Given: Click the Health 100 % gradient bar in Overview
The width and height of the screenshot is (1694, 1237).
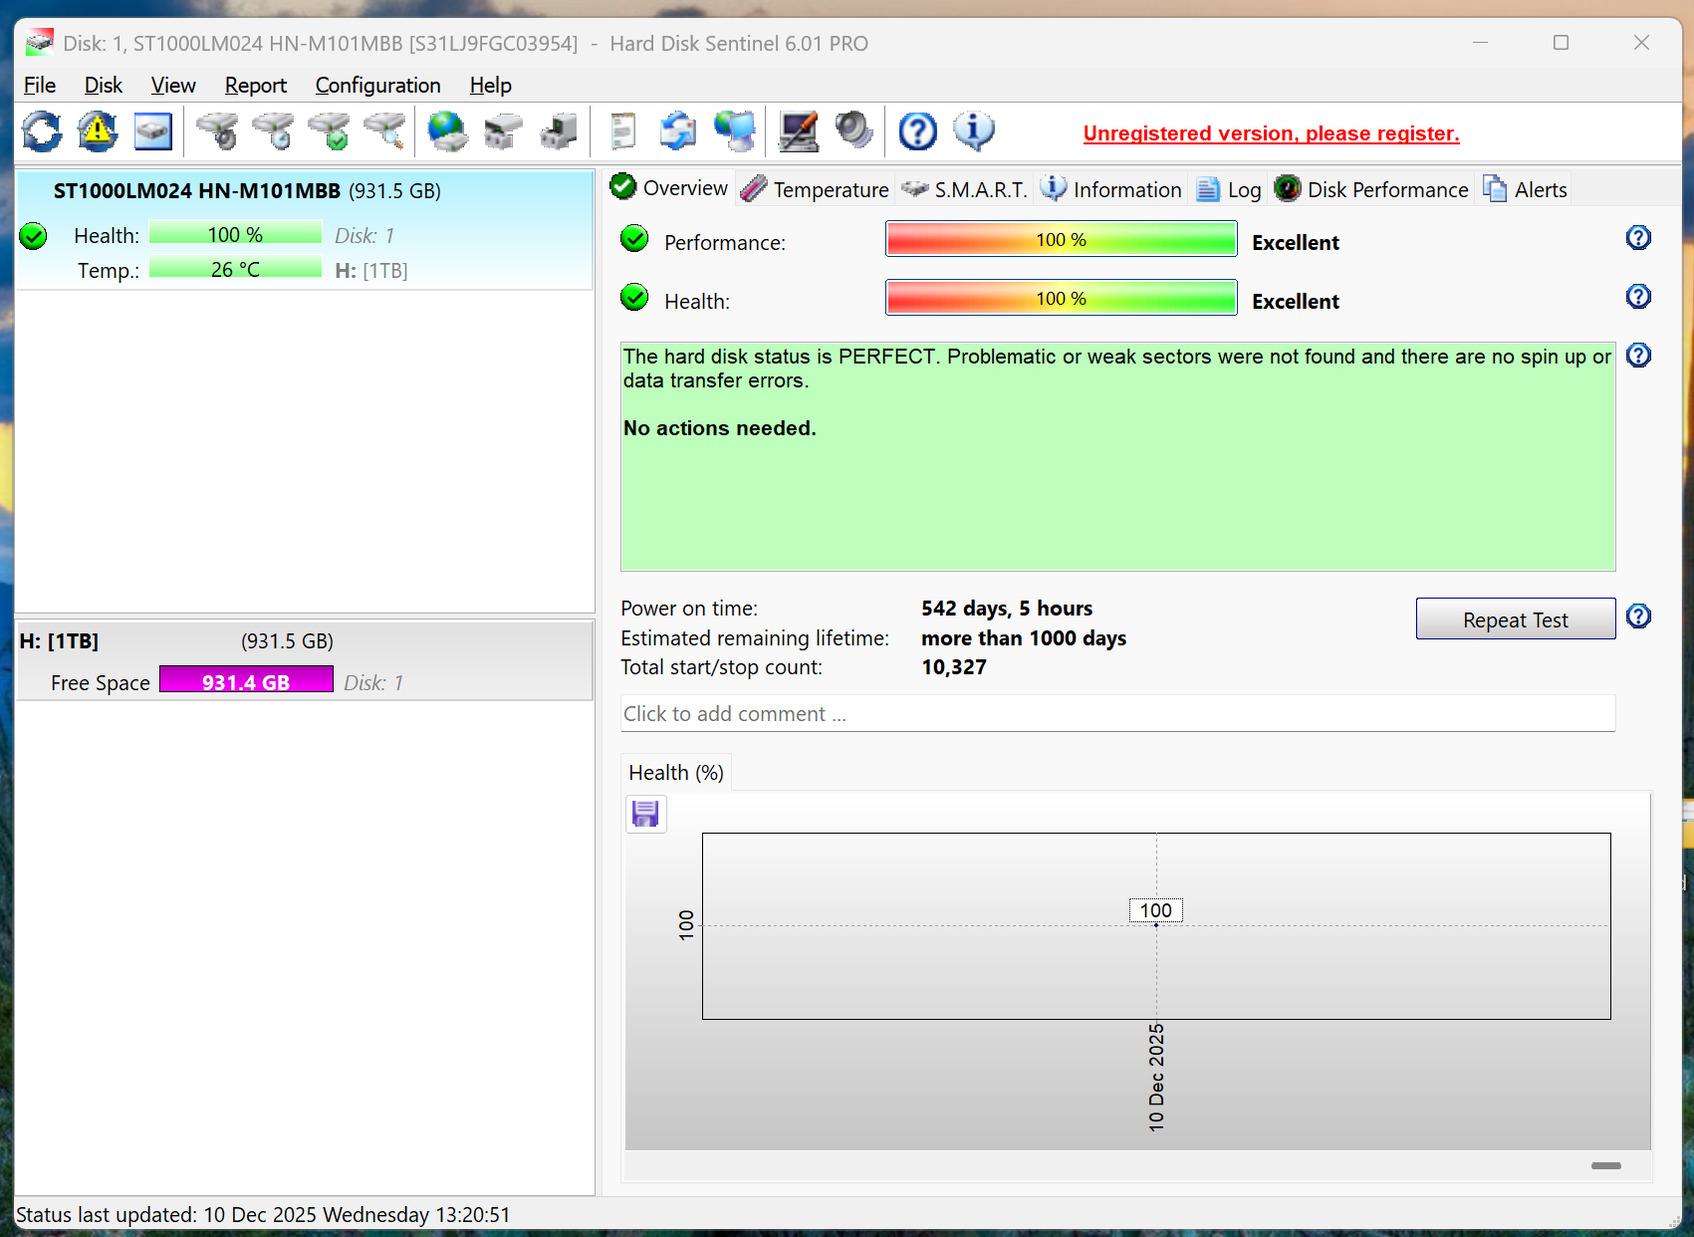Looking at the screenshot, I should tap(1061, 299).
